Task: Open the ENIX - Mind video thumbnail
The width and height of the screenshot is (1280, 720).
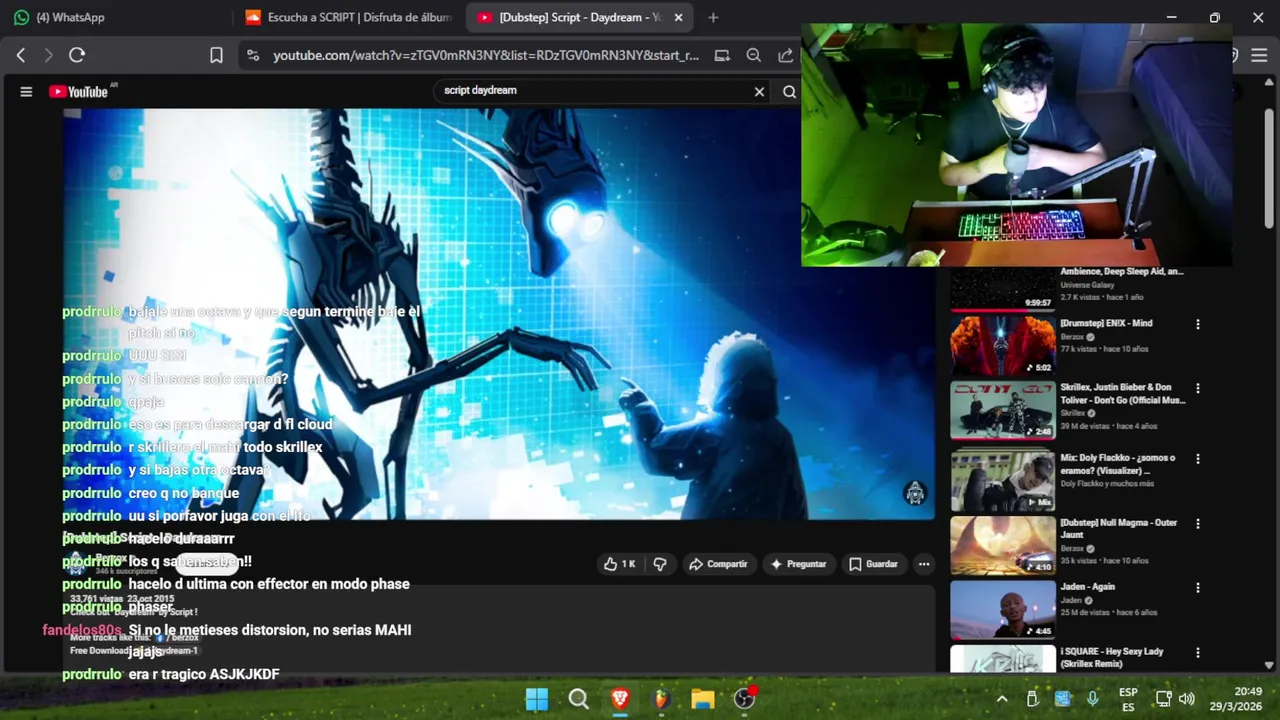Action: coord(1002,346)
